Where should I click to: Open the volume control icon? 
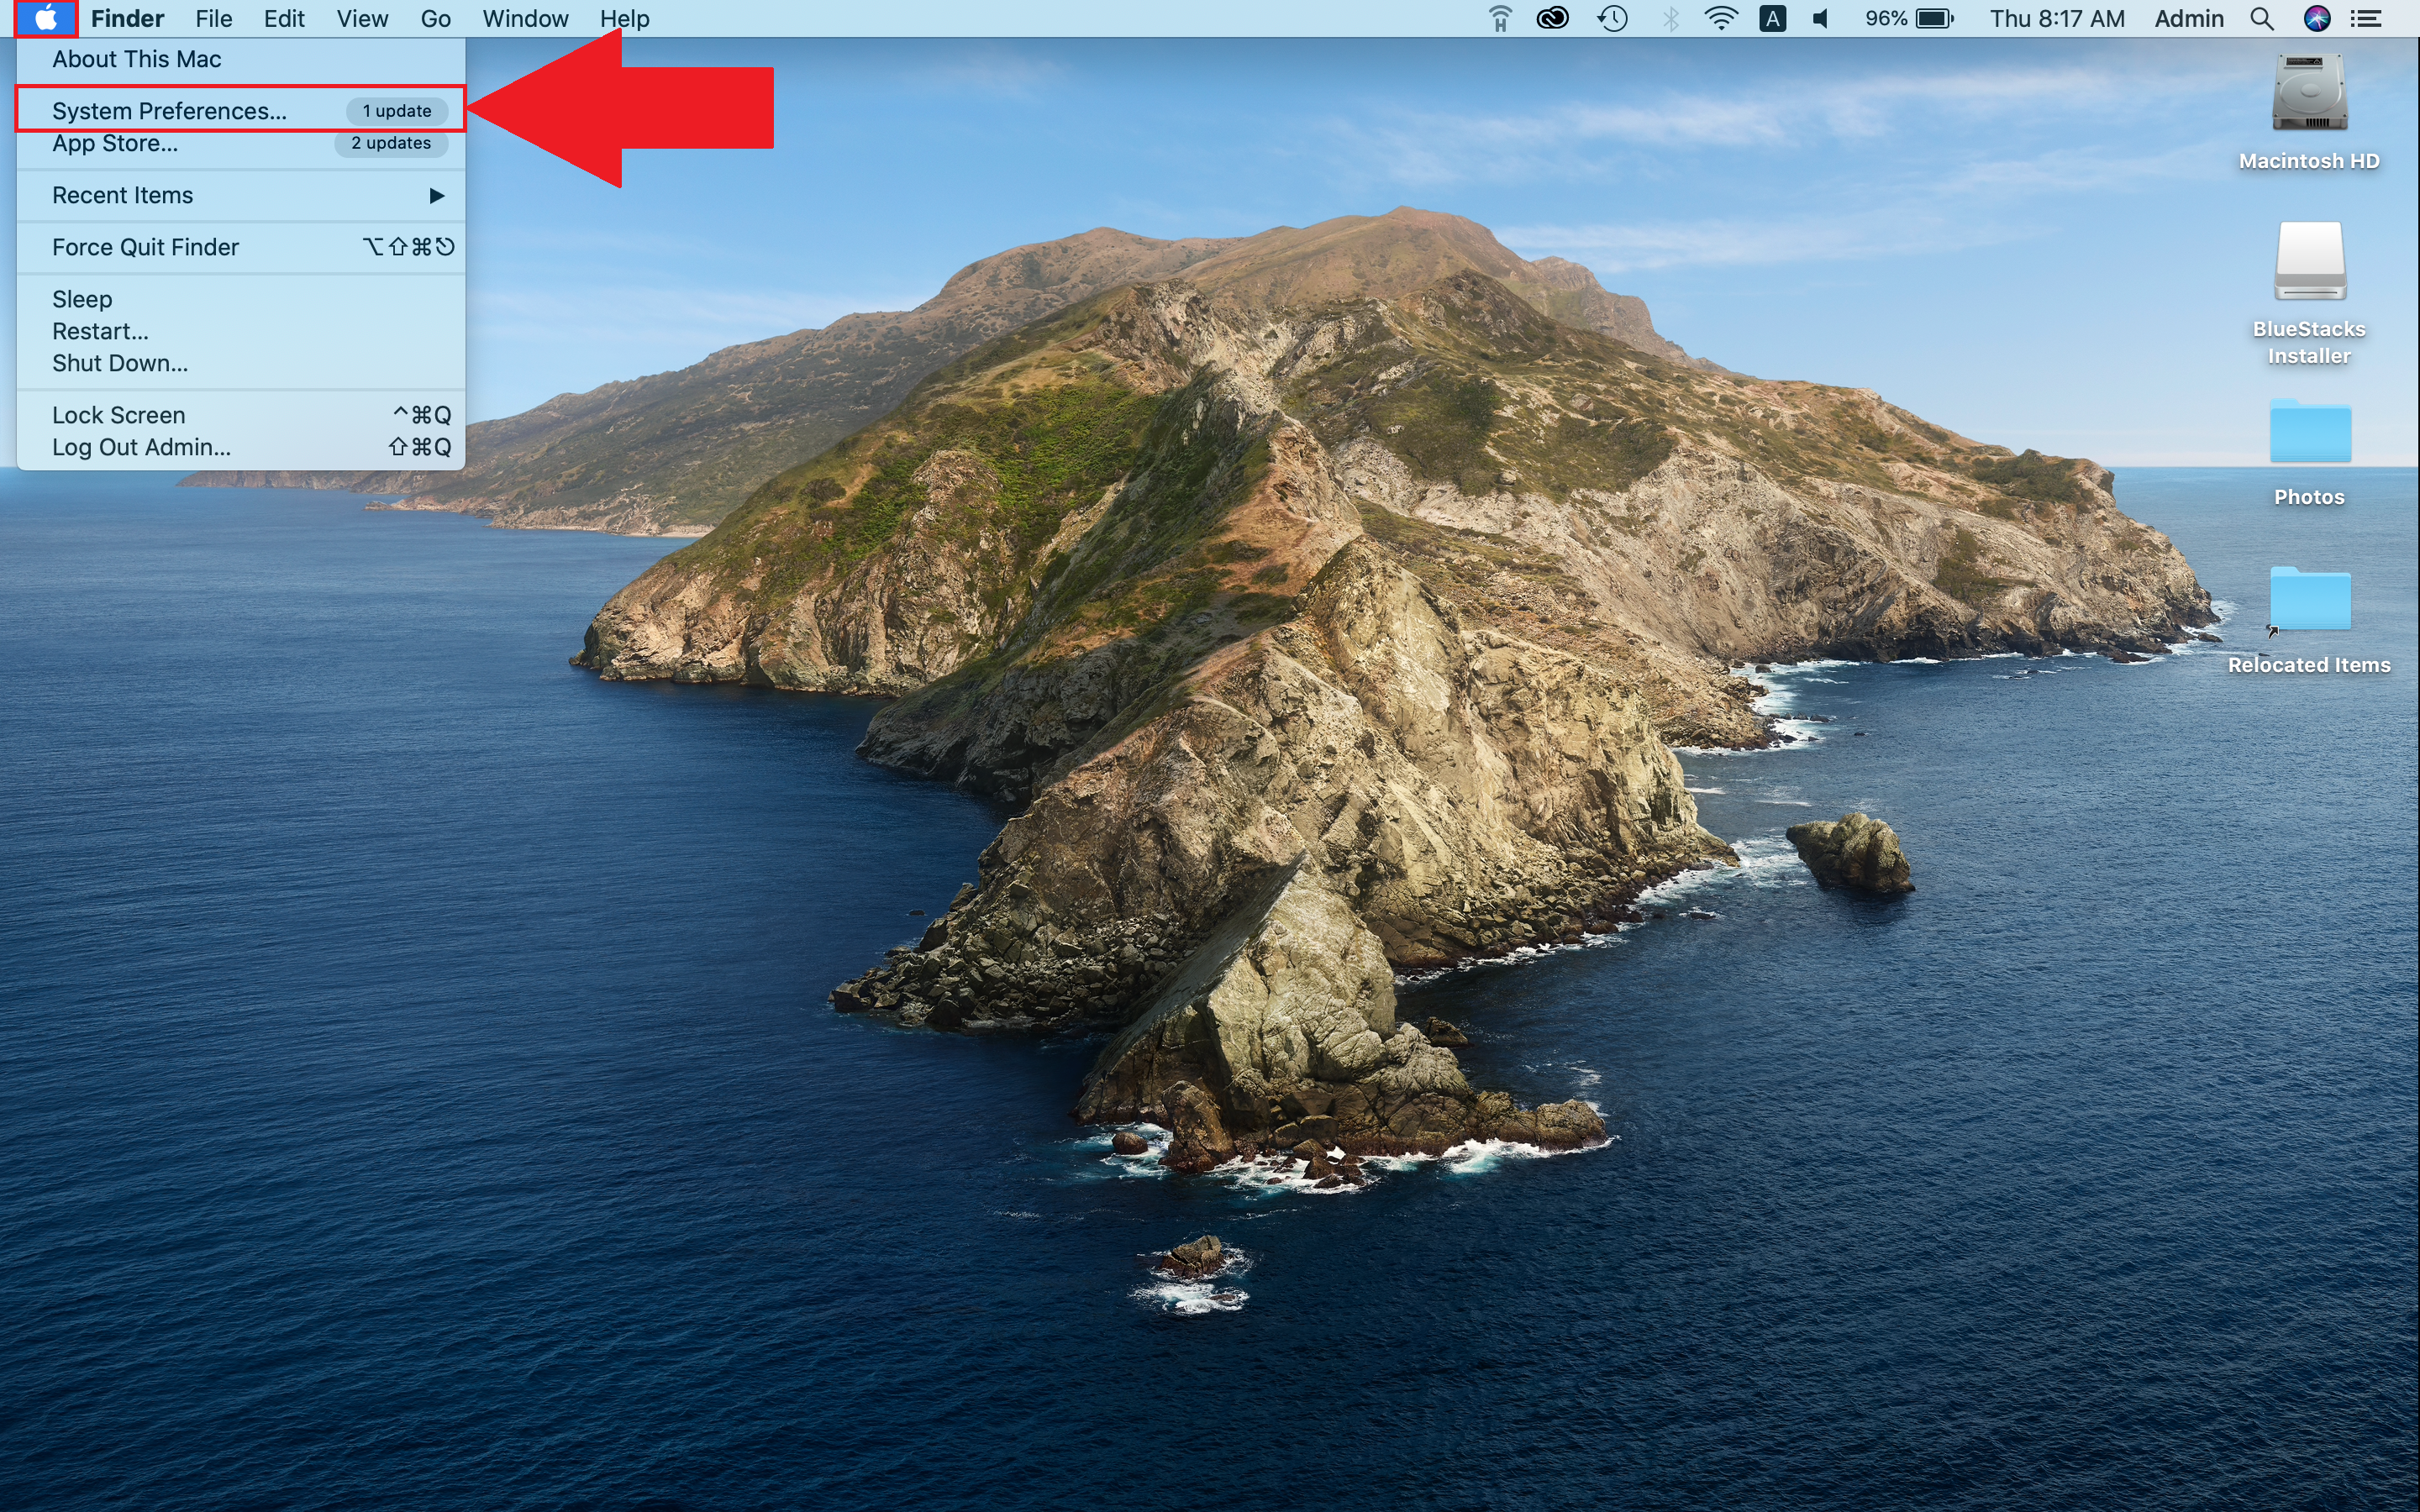(1821, 18)
